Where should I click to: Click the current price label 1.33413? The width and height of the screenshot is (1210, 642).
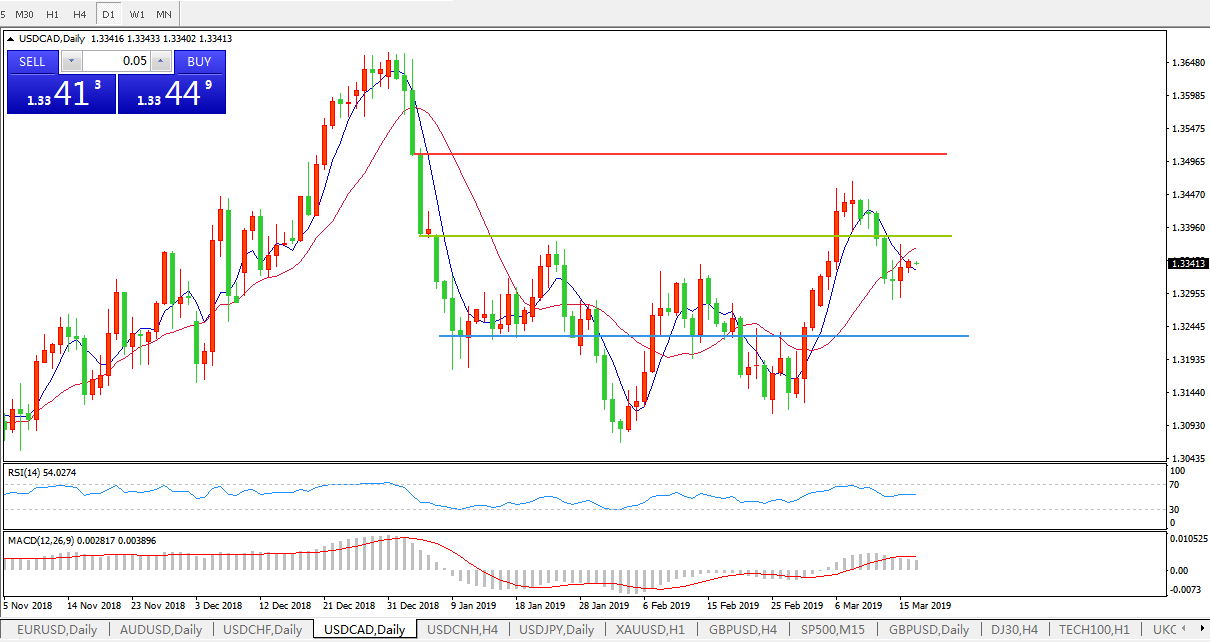tap(1187, 264)
